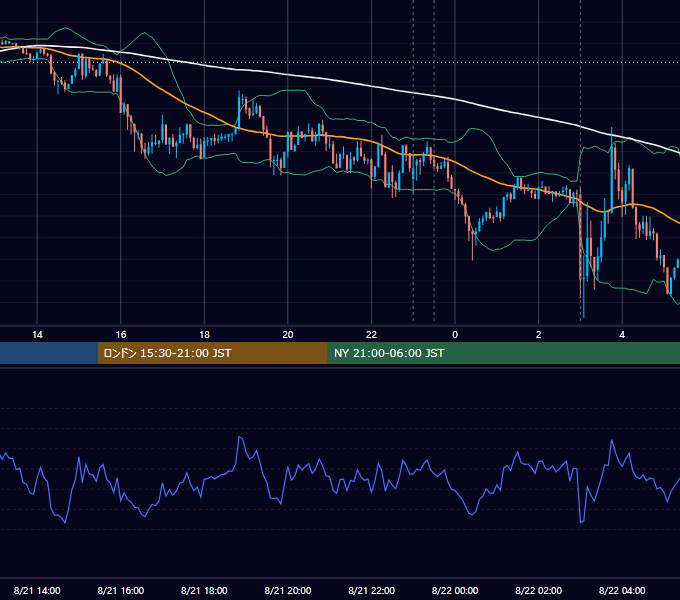Select the NY 21:00-06:00 JST session bar

[503, 353]
